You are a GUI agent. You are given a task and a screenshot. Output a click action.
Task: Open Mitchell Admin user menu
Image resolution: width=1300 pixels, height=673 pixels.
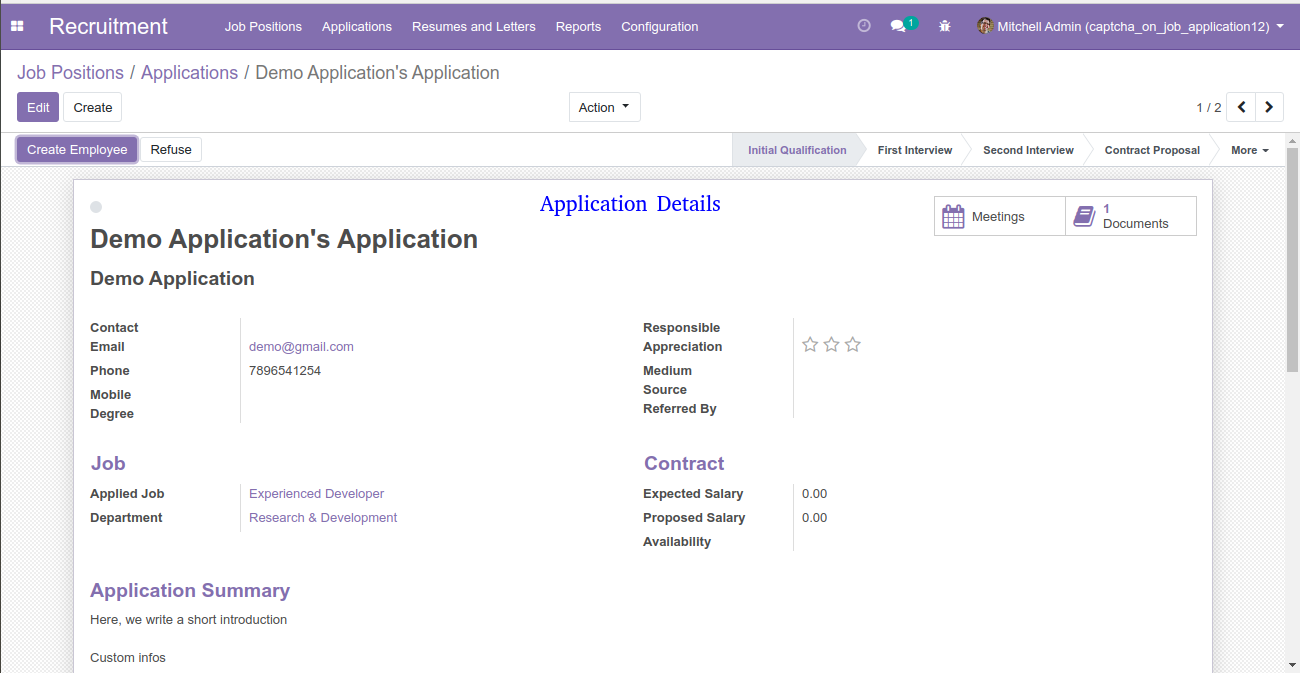(x=1131, y=27)
